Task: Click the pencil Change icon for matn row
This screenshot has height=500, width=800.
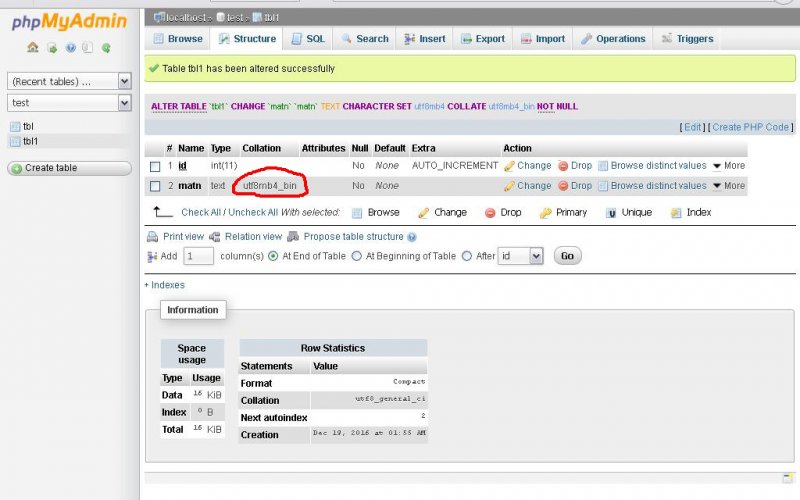Action: (509, 186)
